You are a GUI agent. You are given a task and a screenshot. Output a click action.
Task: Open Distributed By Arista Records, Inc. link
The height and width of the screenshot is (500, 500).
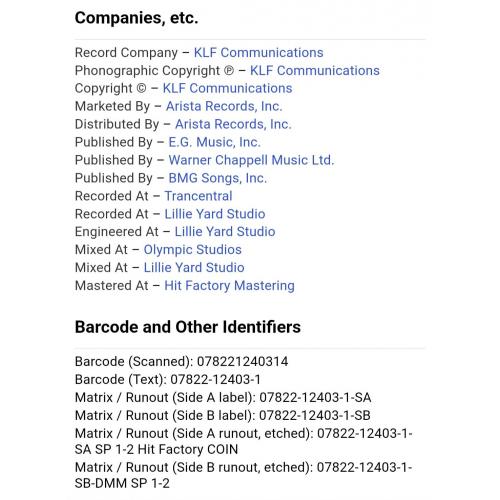pyautogui.click(x=233, y=124)
